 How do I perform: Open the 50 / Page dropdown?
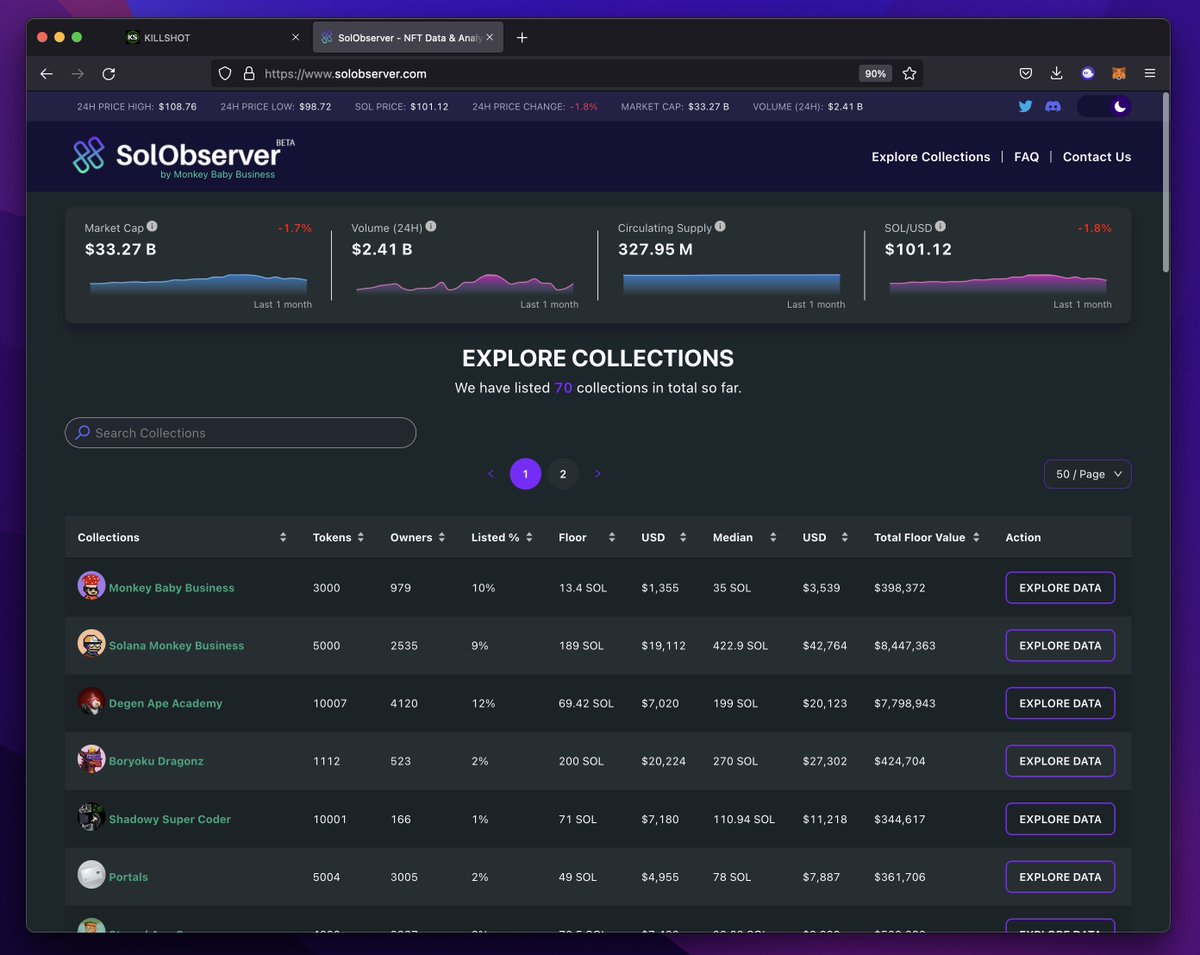pyautogui.click(x=1087, y=473)
